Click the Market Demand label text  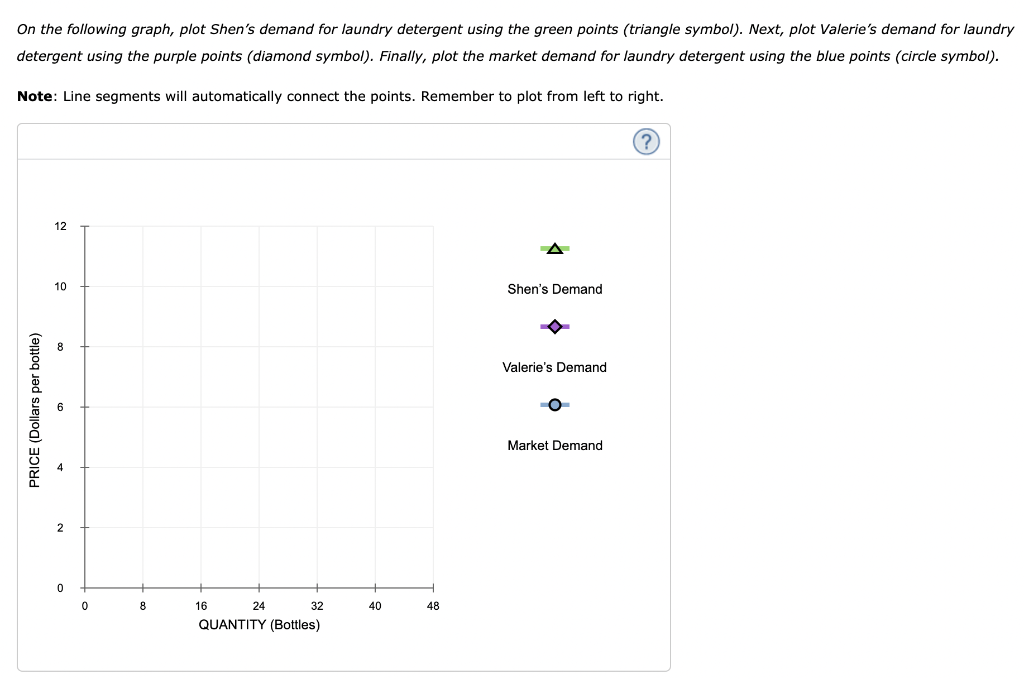[x=554, y=445]
